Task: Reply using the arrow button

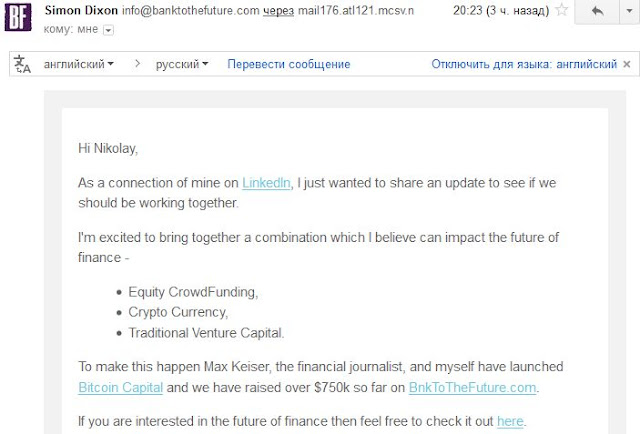Action: [x=597, y=11]
